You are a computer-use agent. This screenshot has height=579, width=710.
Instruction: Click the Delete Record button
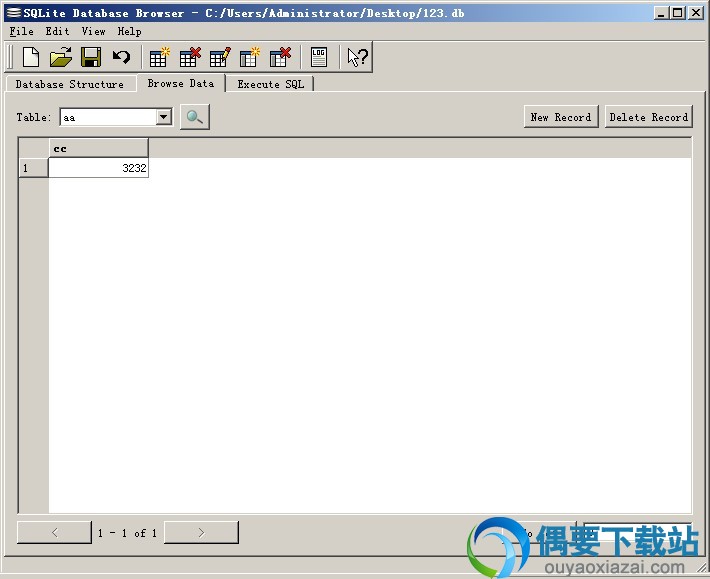(648, 117)
